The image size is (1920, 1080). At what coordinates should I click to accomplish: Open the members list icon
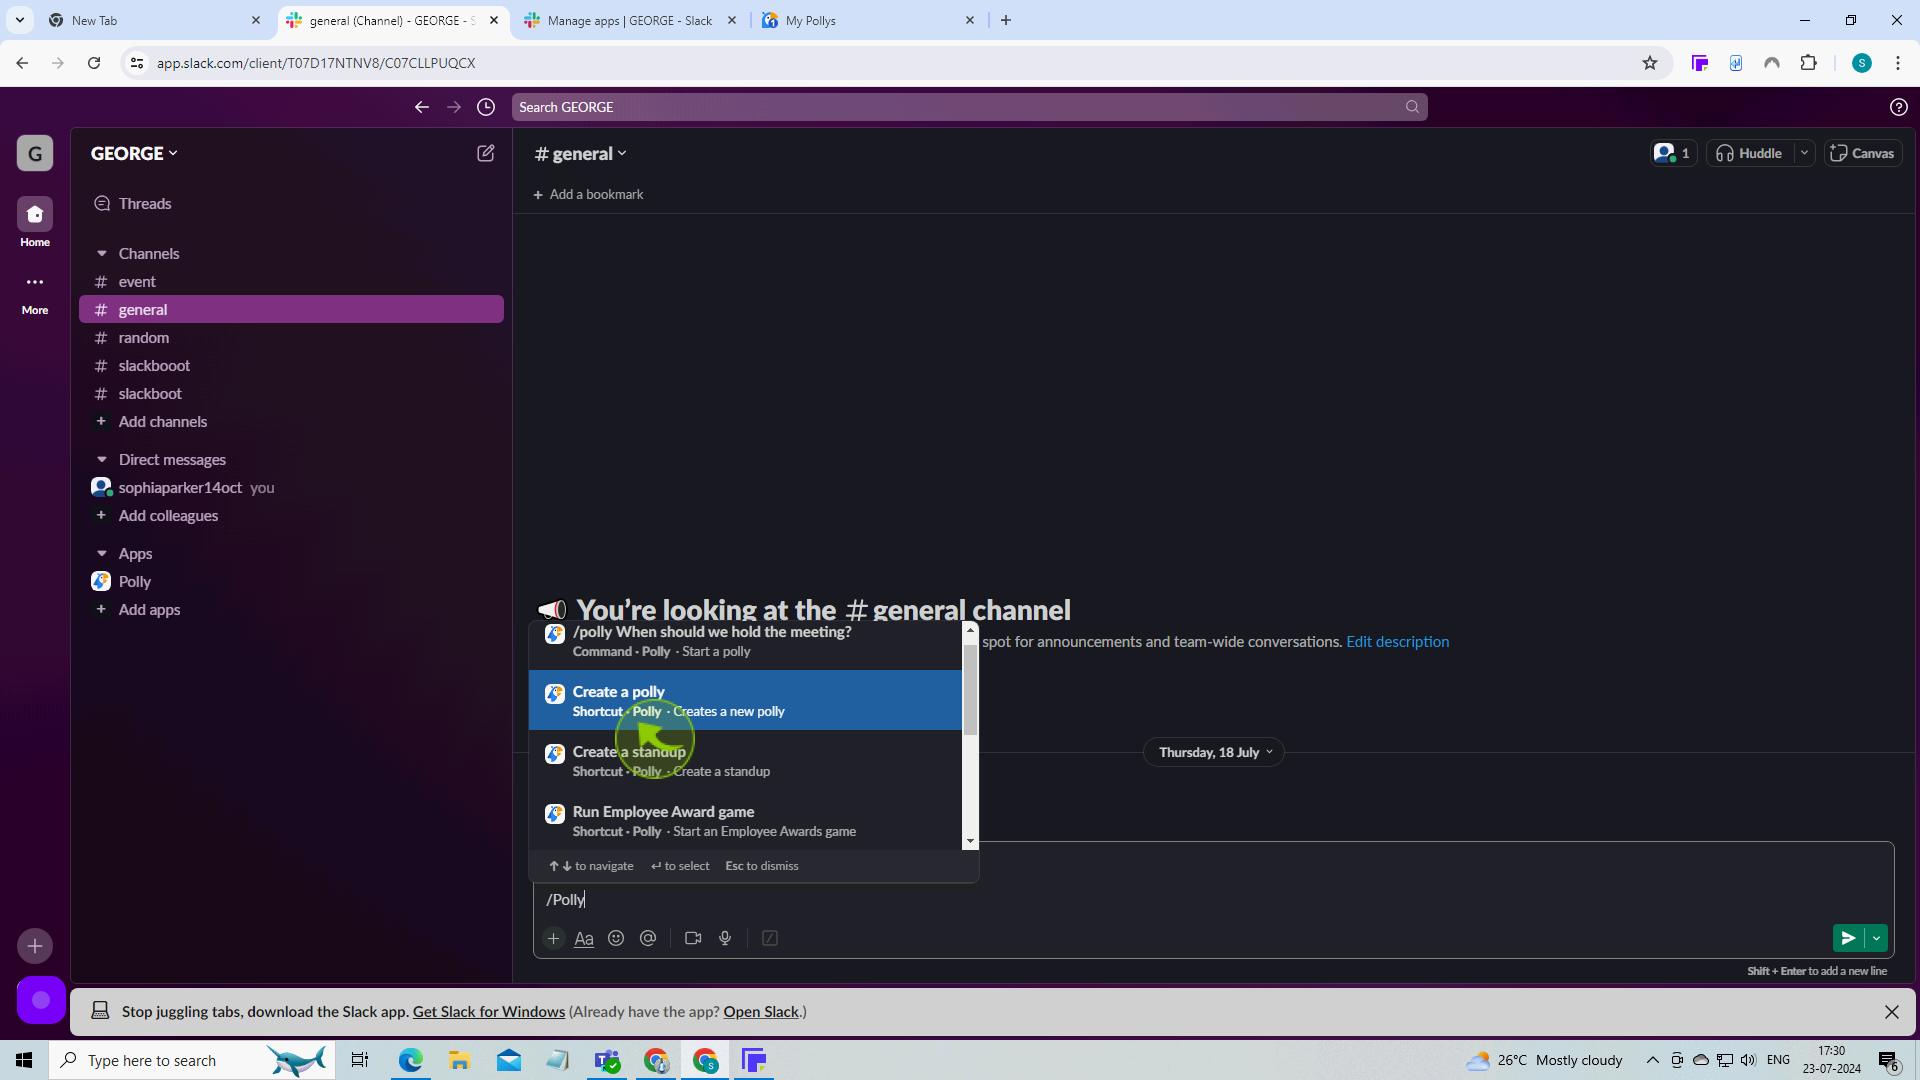pos(1673,153)
